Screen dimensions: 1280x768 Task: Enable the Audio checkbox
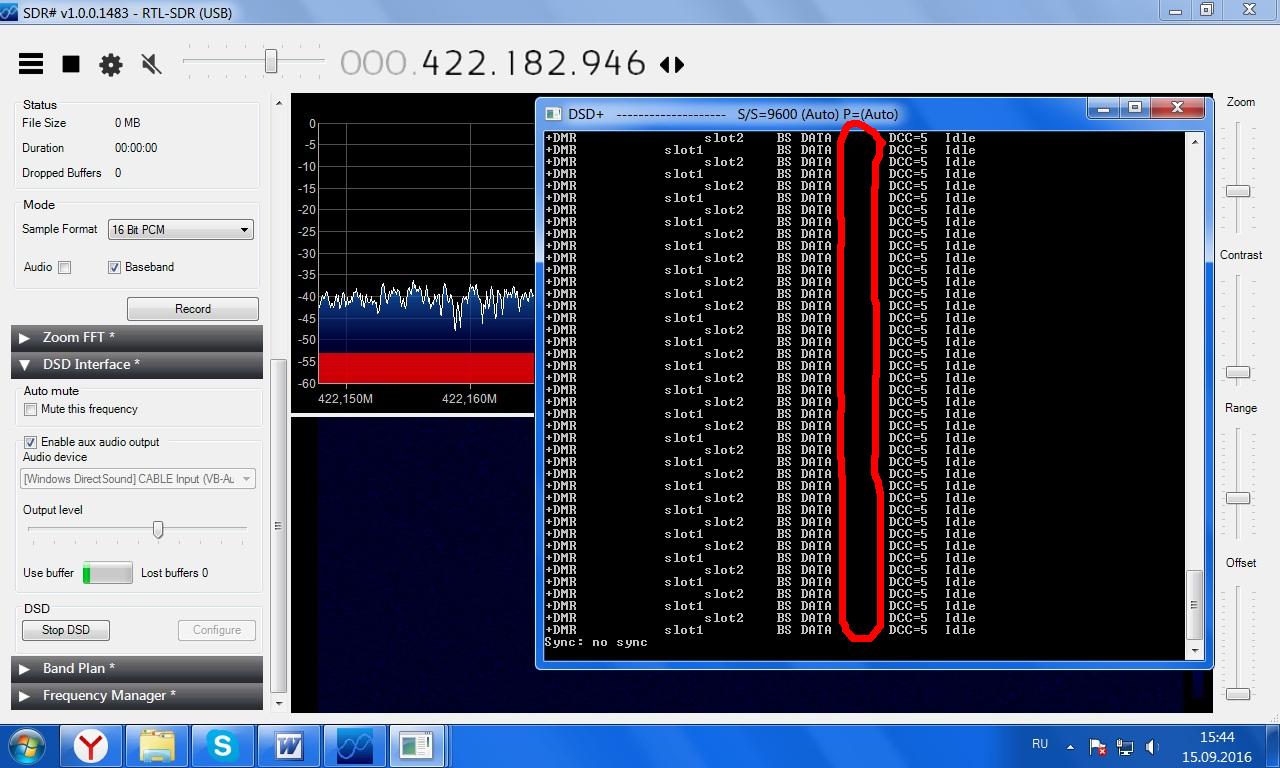(x=64, y=267)
